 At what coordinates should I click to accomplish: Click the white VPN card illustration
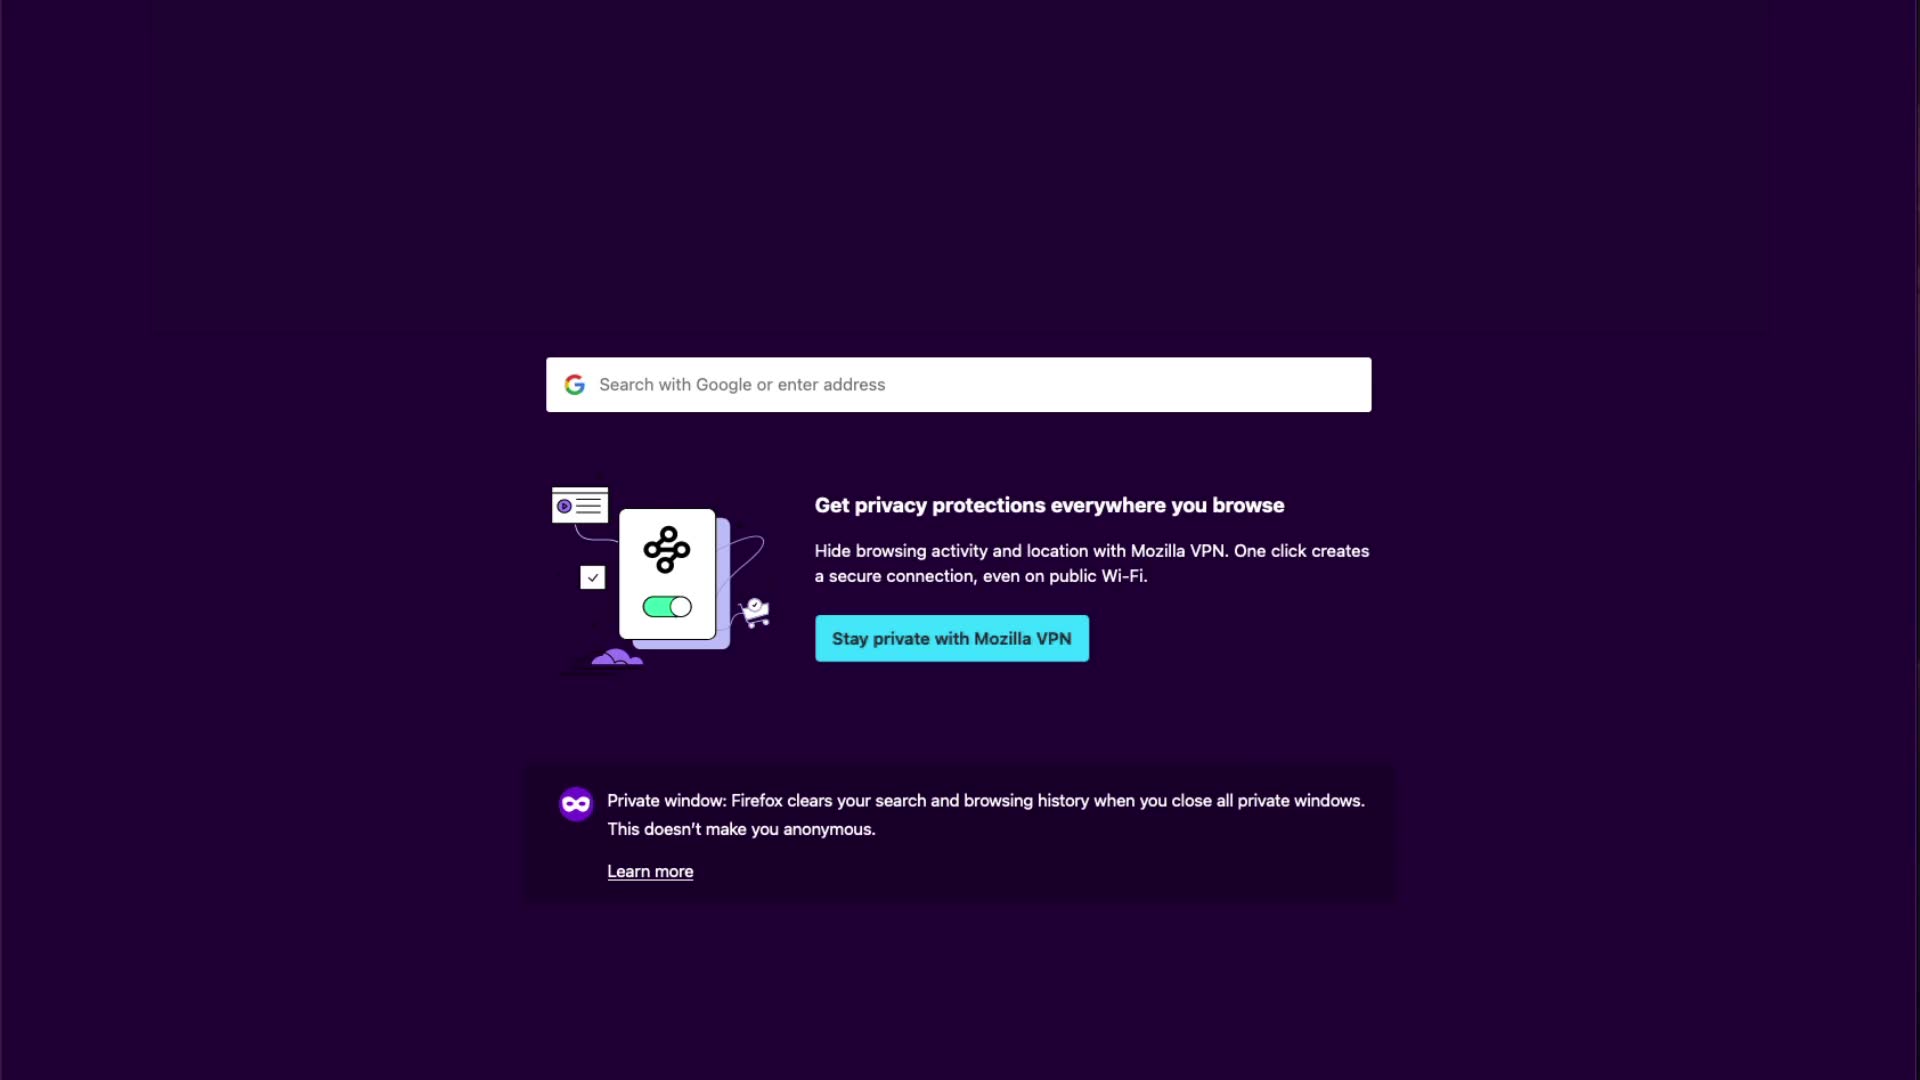pos(667,574)
